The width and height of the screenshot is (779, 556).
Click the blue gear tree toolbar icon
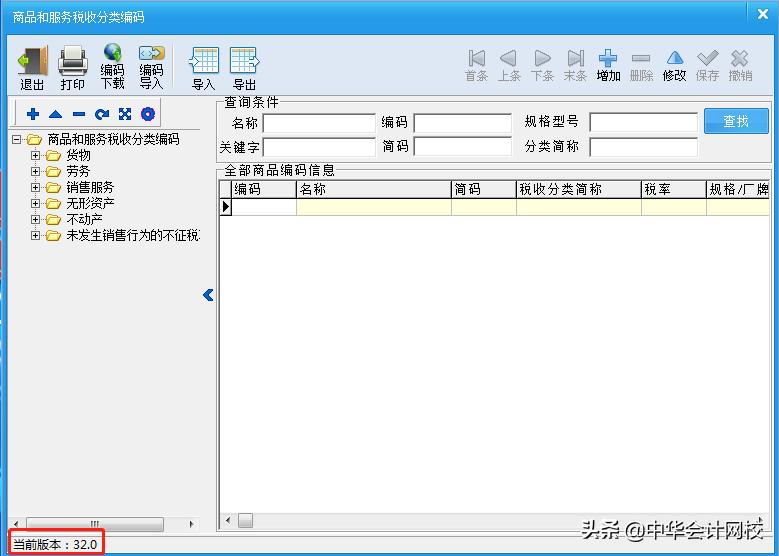148,114
